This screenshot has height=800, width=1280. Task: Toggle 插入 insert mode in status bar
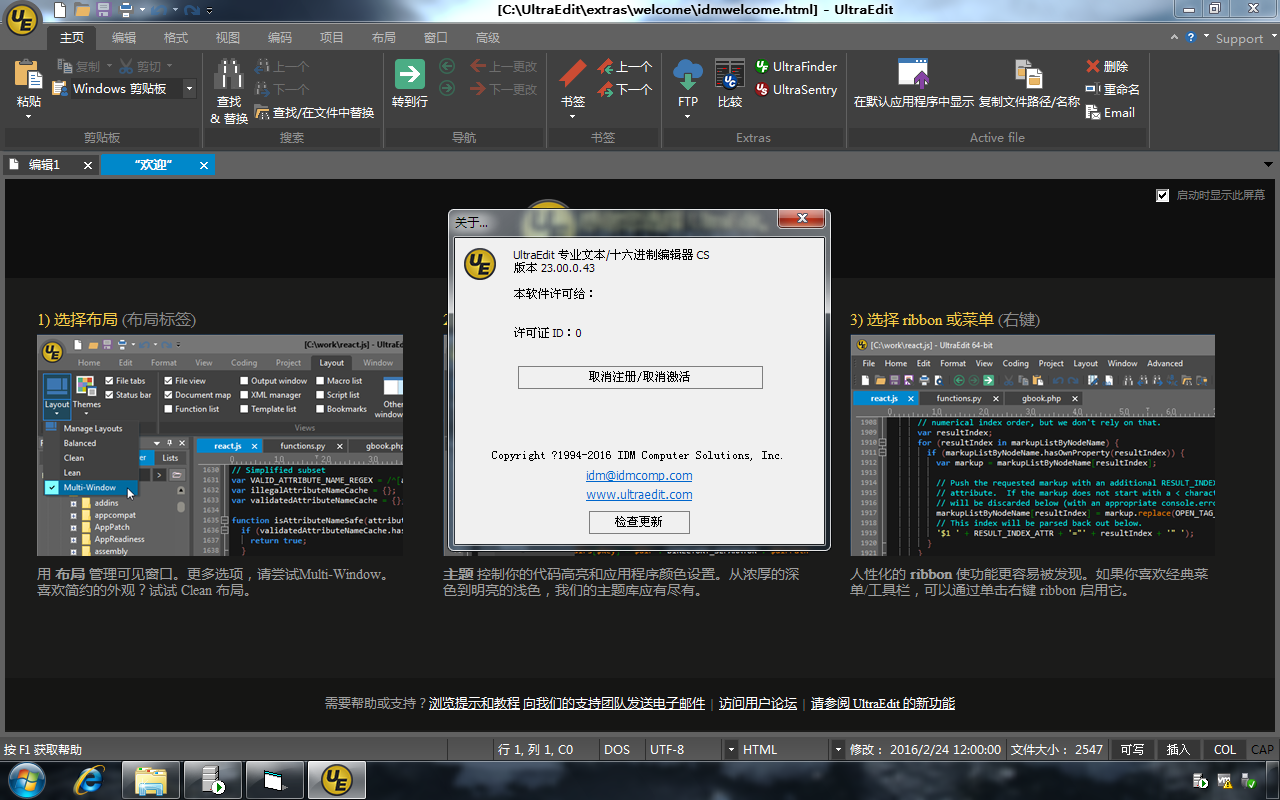point(1178,749)
